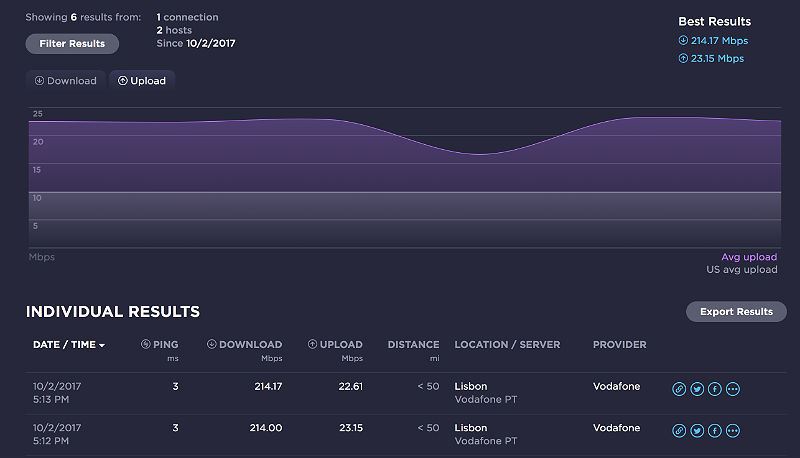
Task: Toggle US avg upload legend label
Action: click(x=741, y=270)
